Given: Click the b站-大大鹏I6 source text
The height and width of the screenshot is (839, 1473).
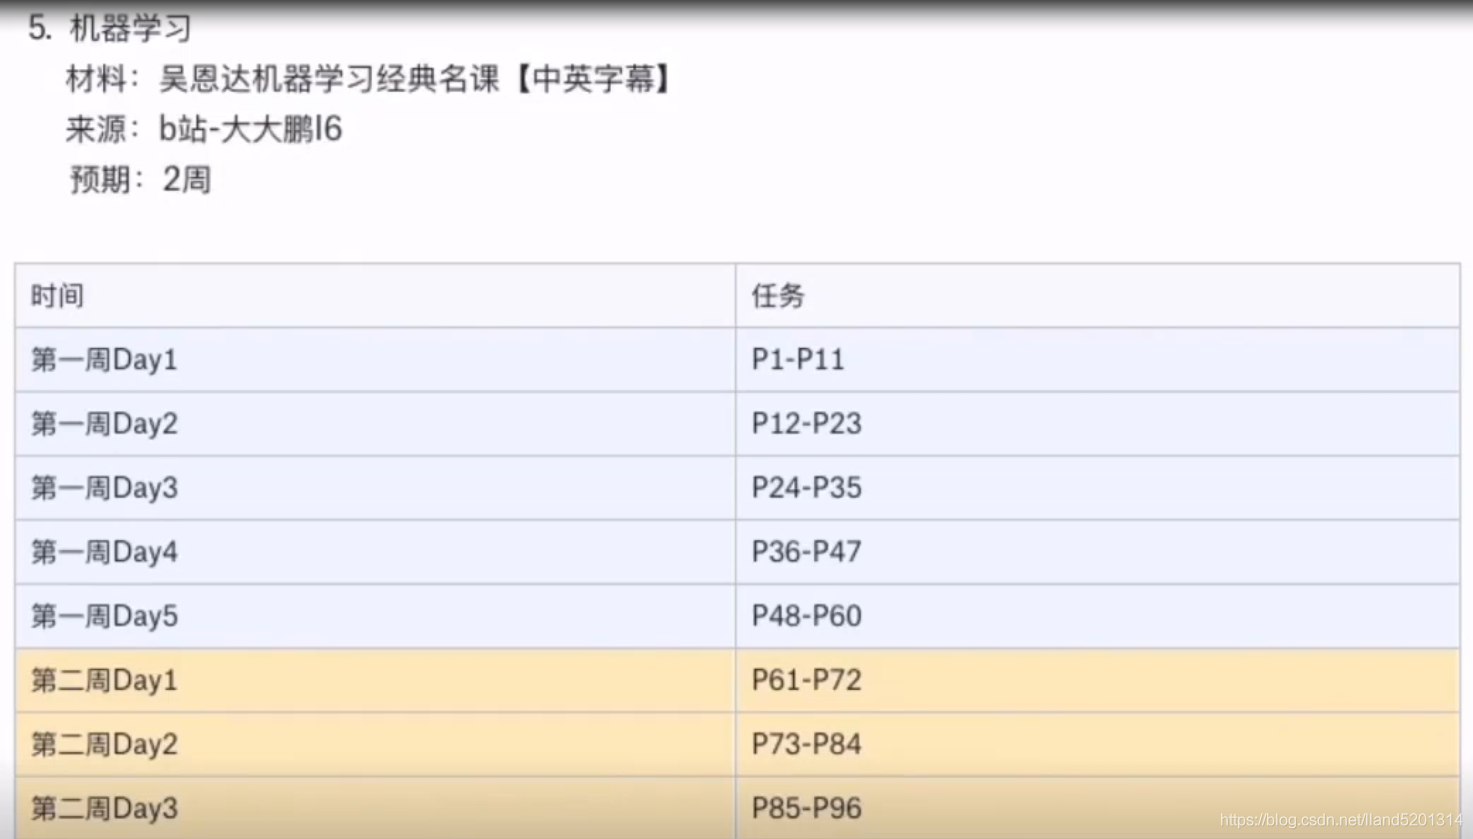Looking at the screenshot, I should tap(251, 129).
